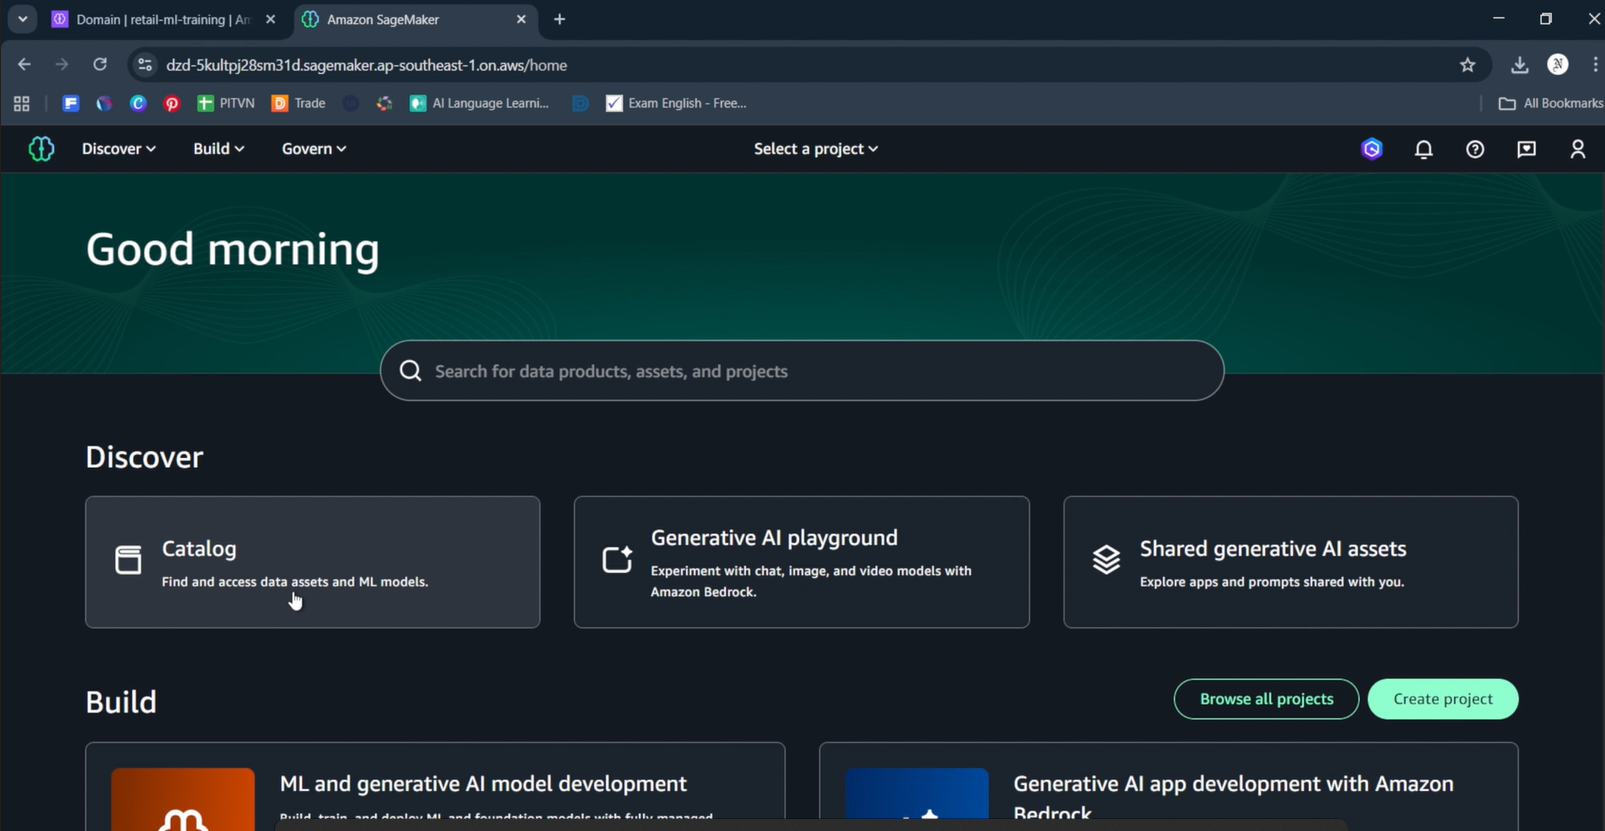The width and height of the screenshot is (1605, 831).
Task: Open the Trade bookmark
Action: (x=299, y=103)
